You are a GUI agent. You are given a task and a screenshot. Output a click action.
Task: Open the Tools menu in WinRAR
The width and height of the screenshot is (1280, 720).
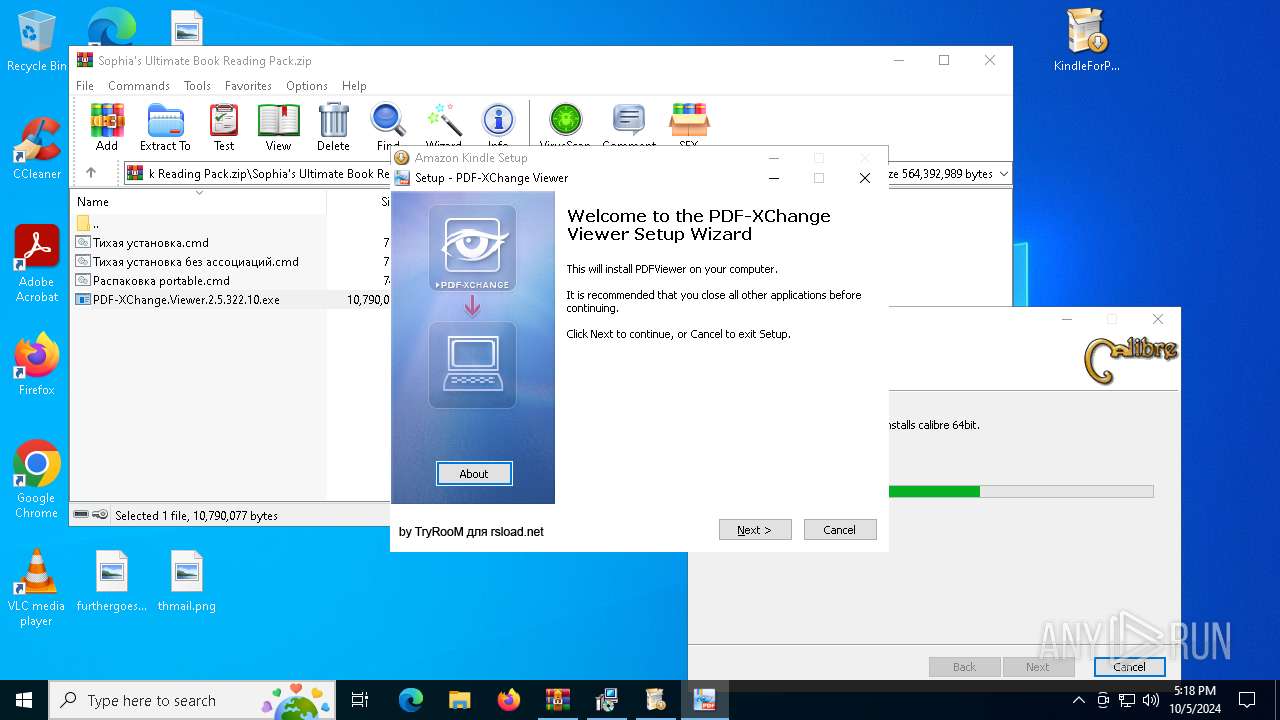click(197, 86)
